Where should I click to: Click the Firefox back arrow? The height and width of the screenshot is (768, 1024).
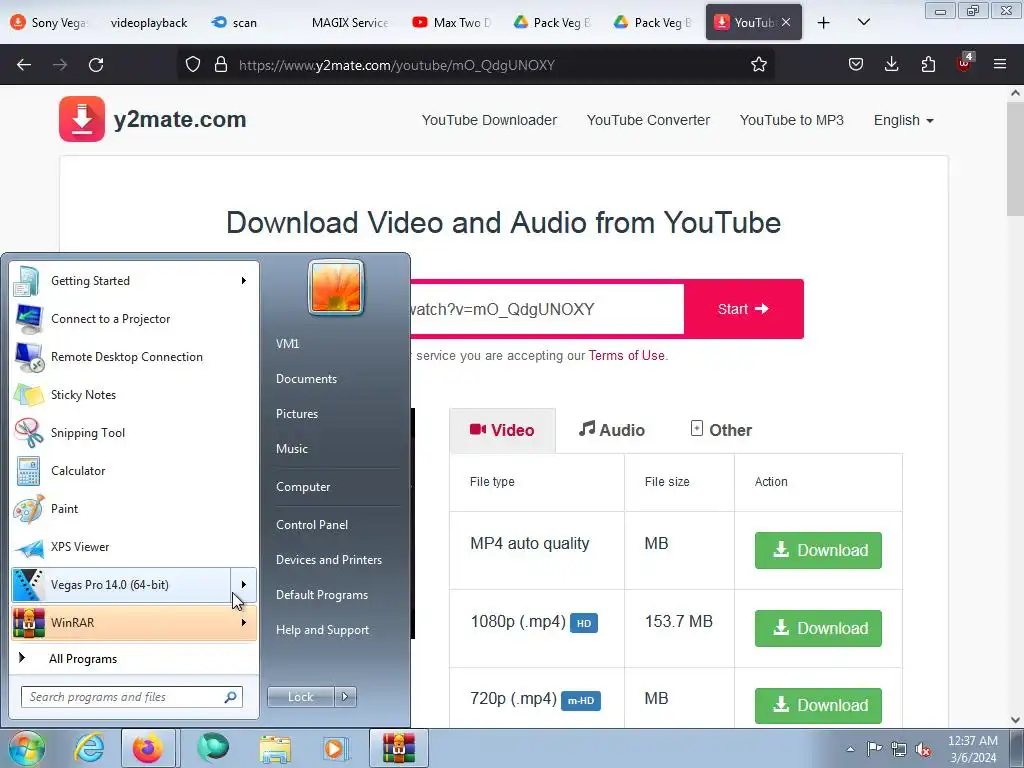click(24, 65)
